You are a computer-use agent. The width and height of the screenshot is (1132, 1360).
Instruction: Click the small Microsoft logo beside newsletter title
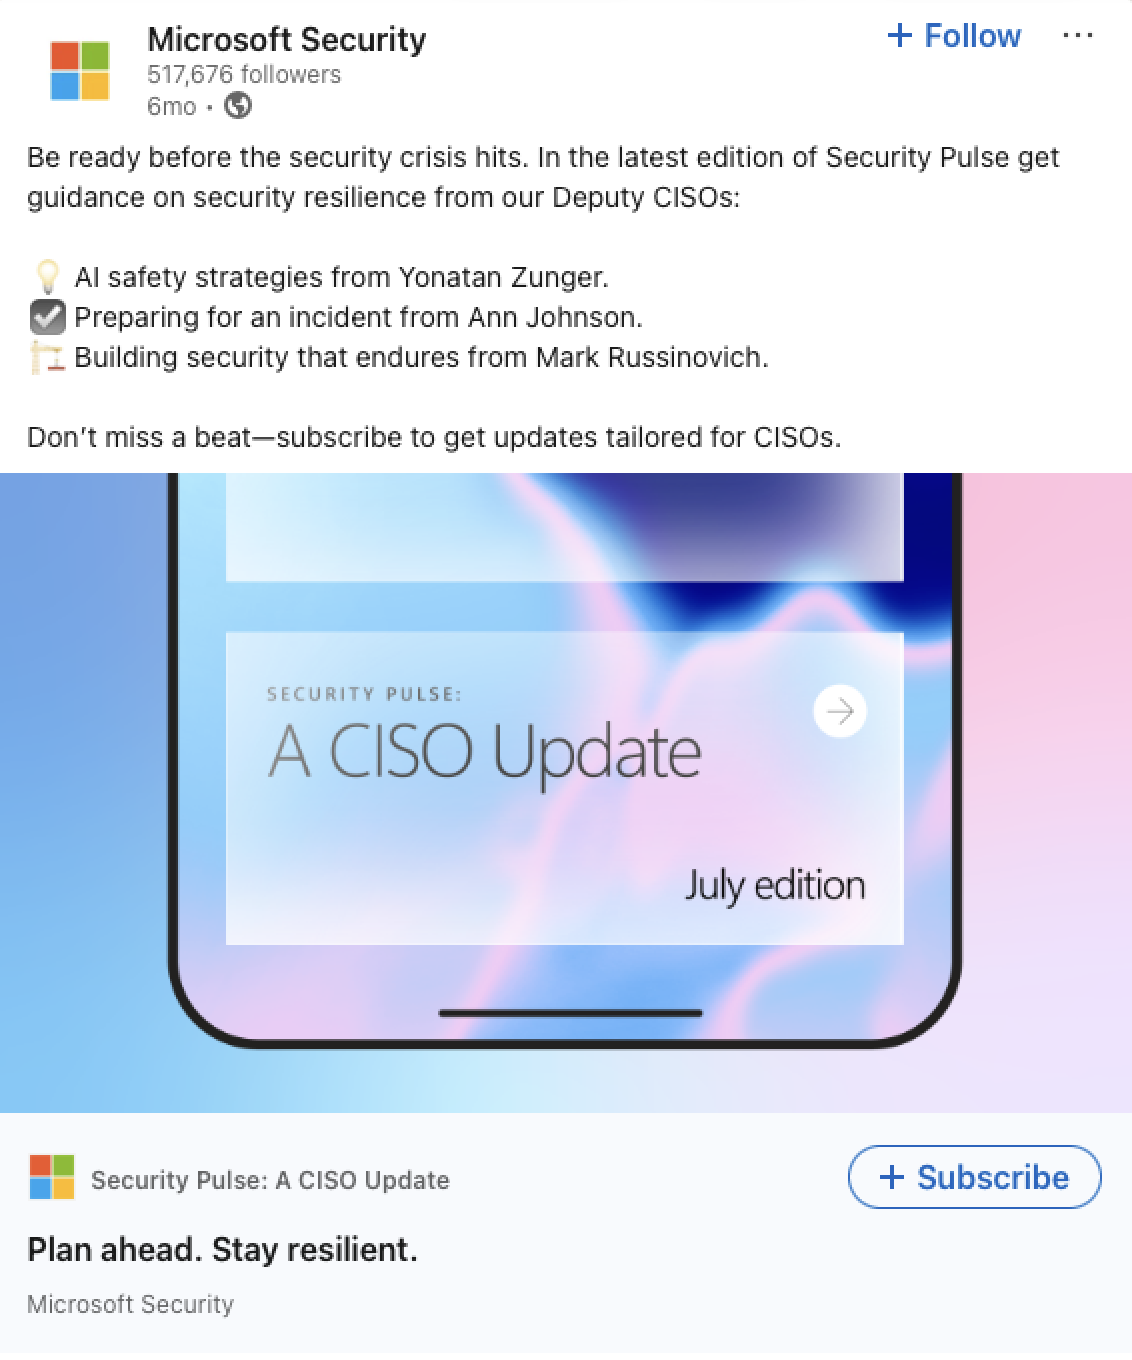click(x=52, y=1177)
